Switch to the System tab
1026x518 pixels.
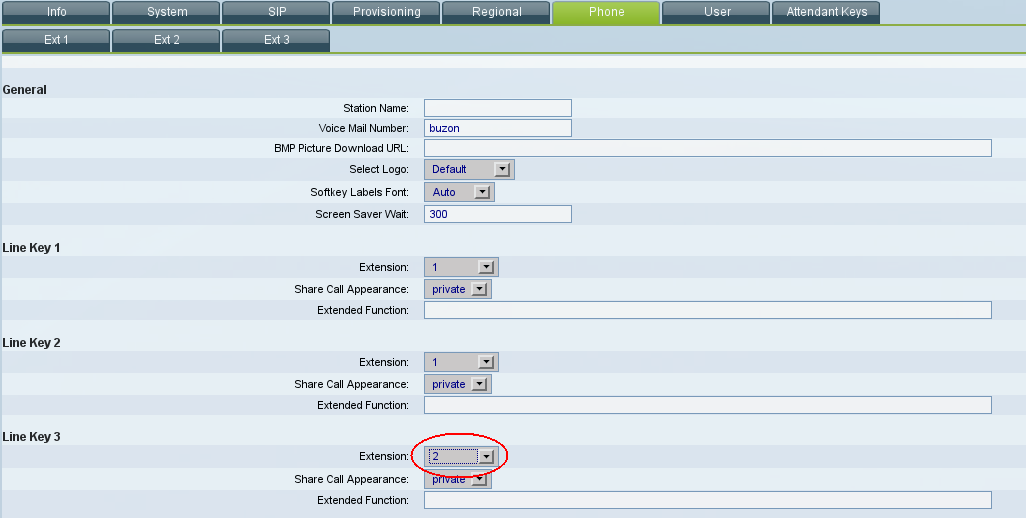coord(166,13)
